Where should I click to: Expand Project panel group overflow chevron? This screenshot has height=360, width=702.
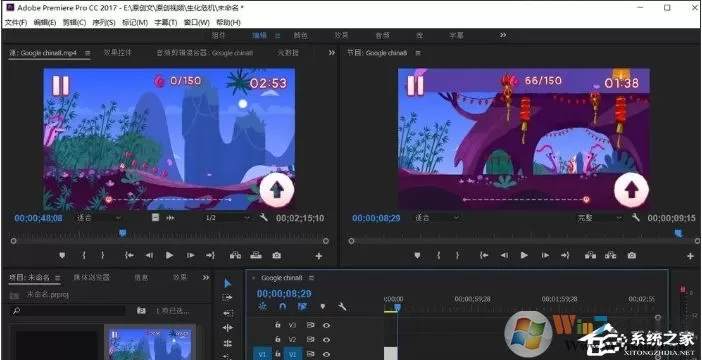(206, 278)
